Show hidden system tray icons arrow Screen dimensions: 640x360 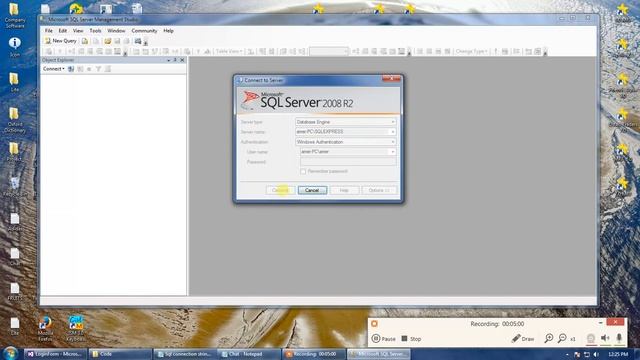pos(567,354)
